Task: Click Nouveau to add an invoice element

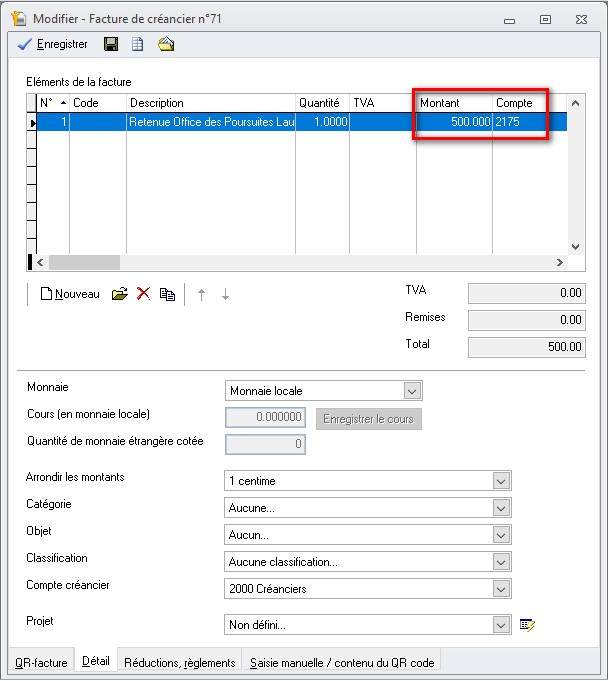Action: tap(70, 294)
